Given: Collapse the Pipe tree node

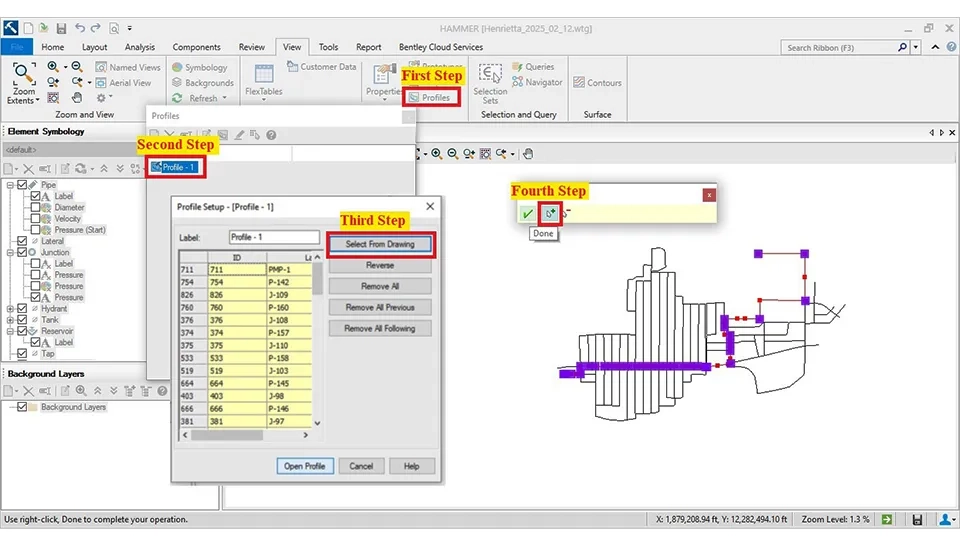Looking at the screenshot, I should 10,185.
